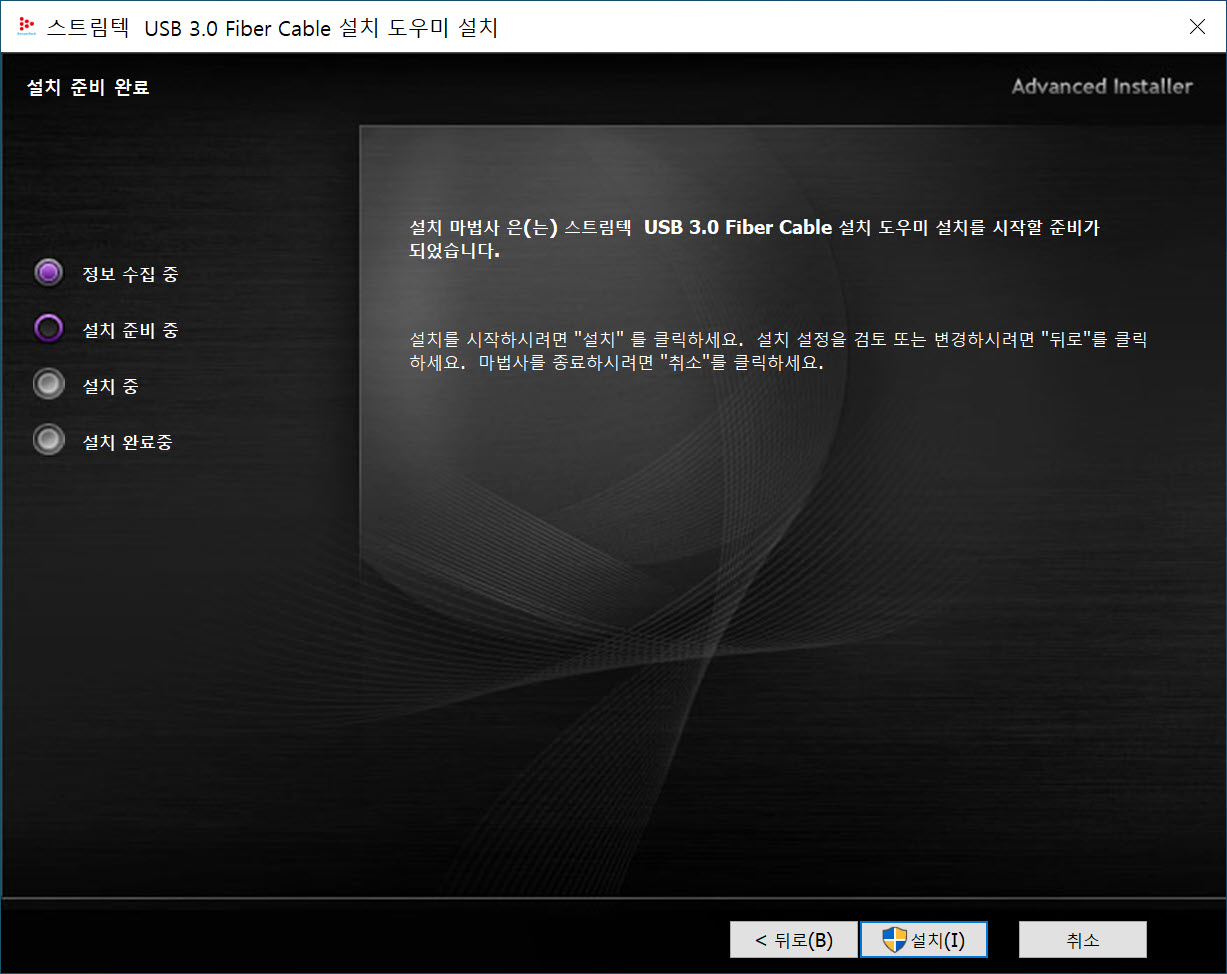Click the 설치 준비 완료 header text

click(x=88, y=88)
